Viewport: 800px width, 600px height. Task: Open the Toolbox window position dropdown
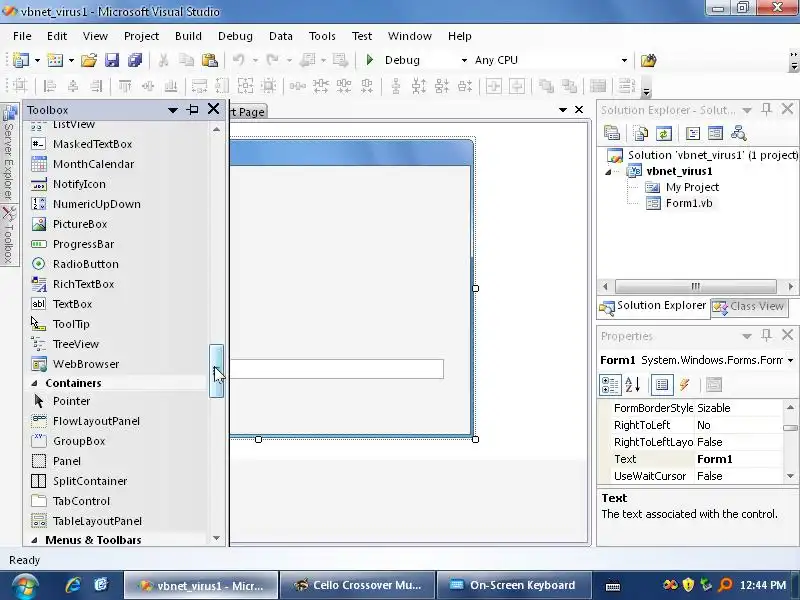point(172,110)
